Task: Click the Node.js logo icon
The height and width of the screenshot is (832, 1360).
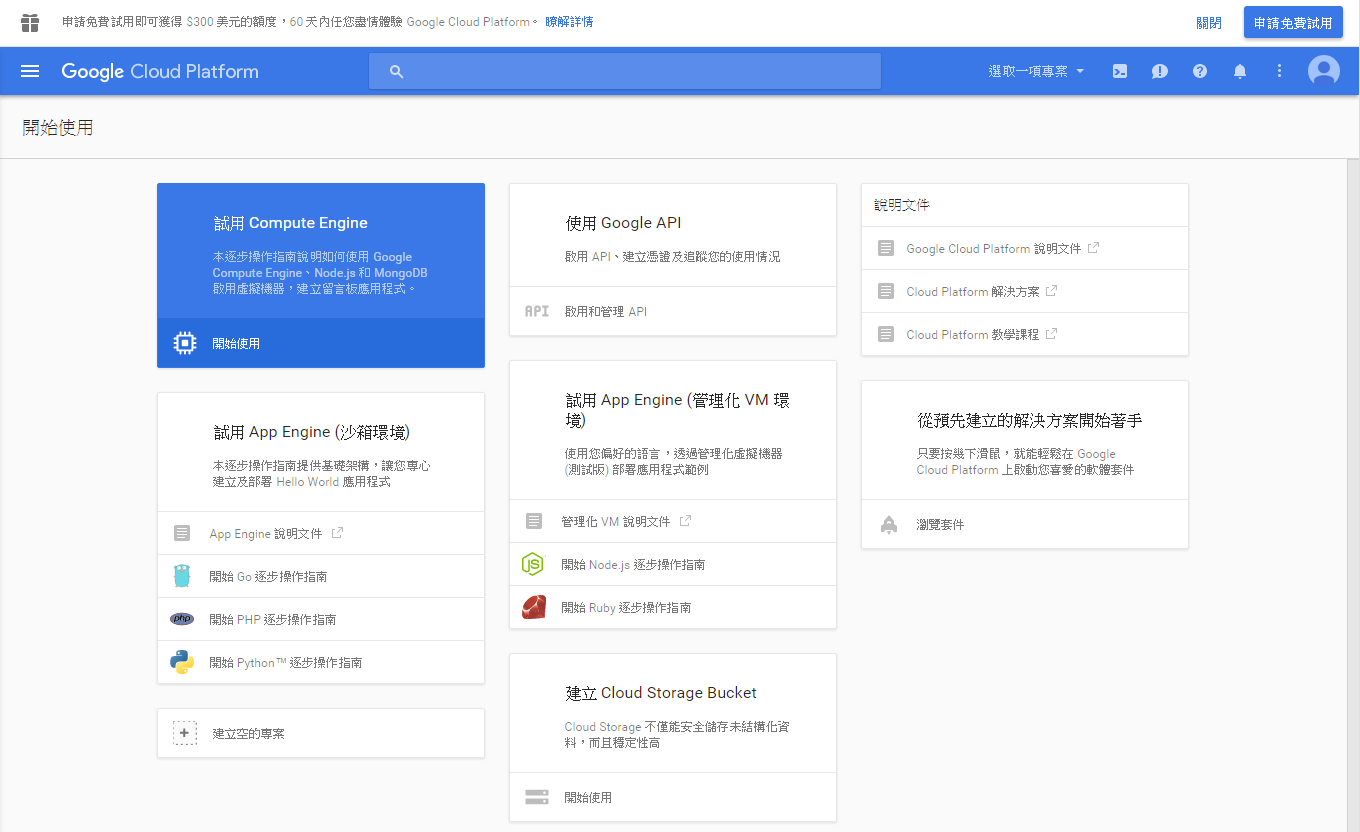Action: point(533,564)
